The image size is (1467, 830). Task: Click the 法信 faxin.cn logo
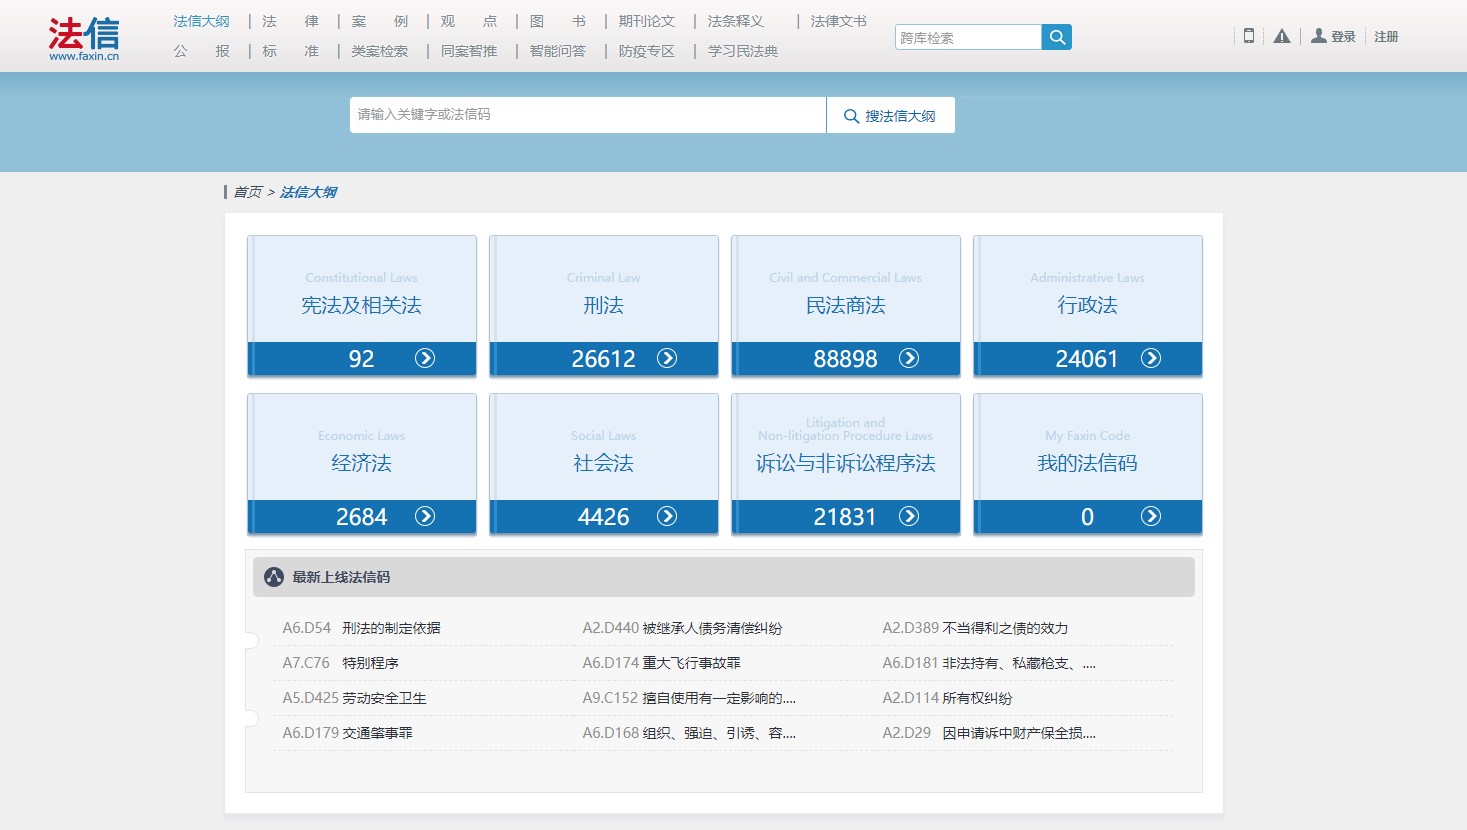click(84, 38)
